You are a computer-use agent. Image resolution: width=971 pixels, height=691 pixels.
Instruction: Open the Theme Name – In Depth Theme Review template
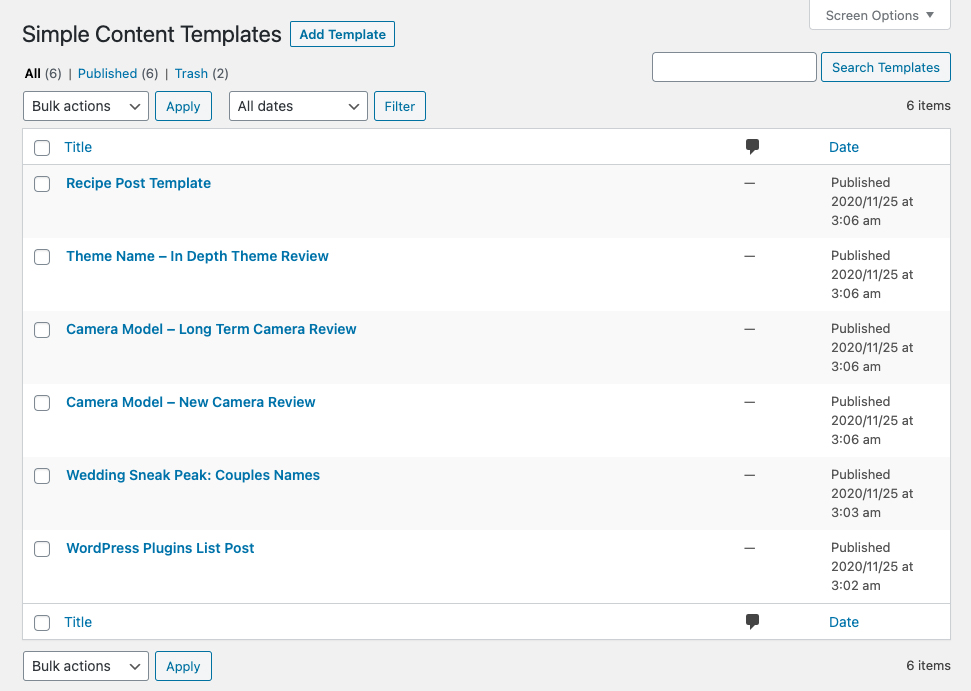pos(197,256)
